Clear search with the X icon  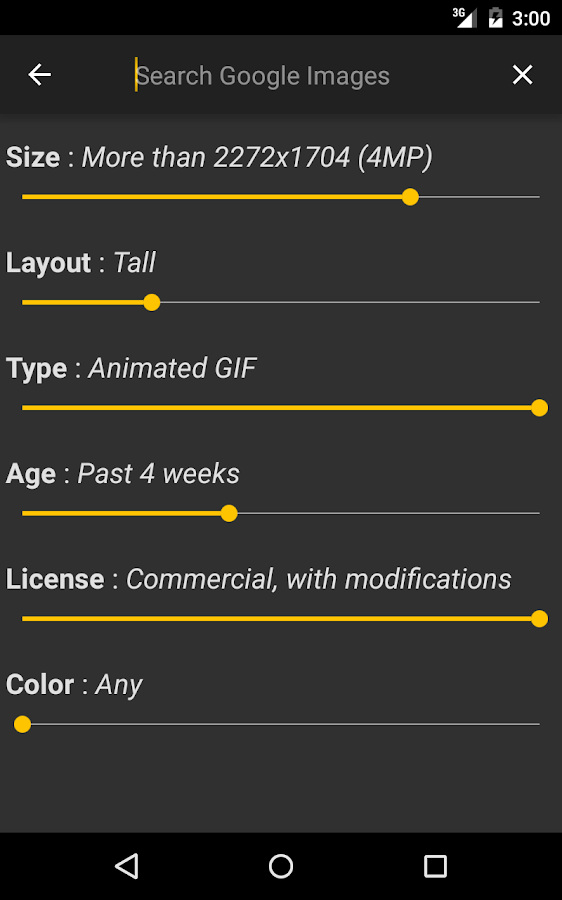(x=522, y=75)
